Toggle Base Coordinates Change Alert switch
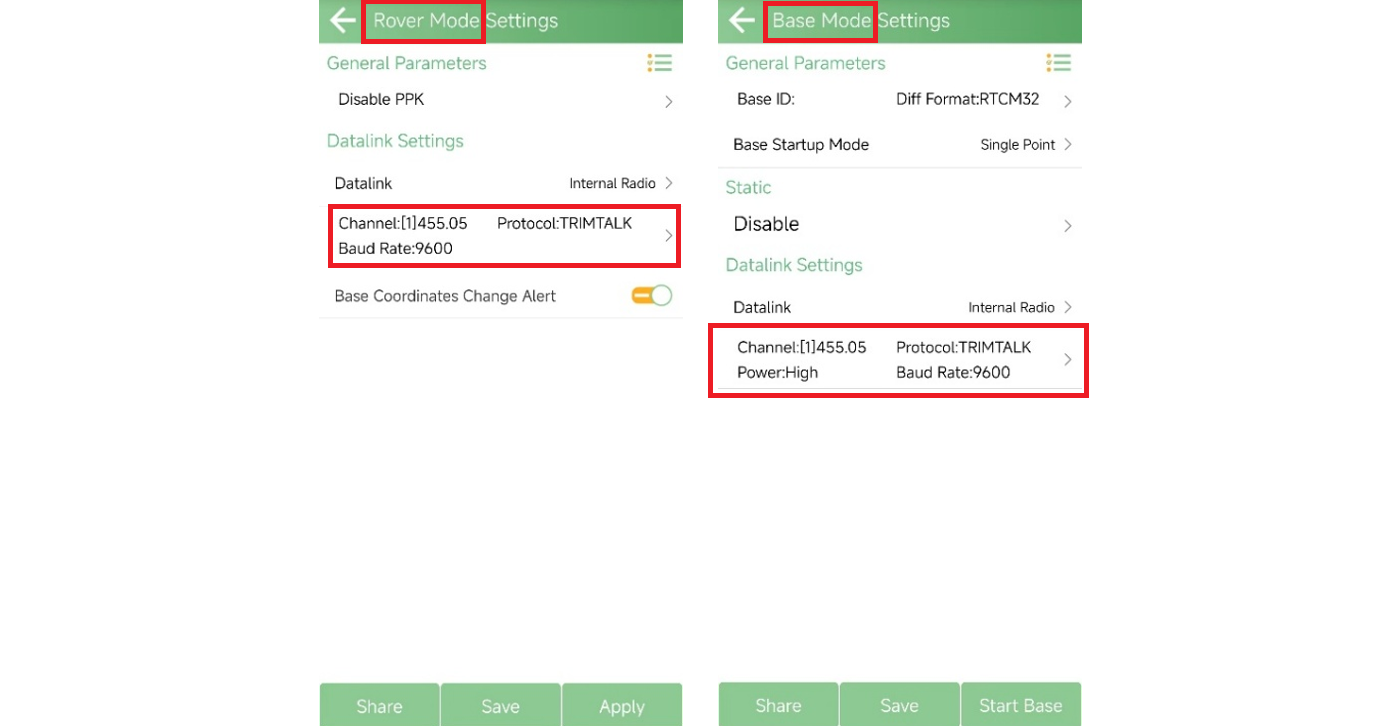The width and height of the screenshot is (1399, 726). coord(652,296)
